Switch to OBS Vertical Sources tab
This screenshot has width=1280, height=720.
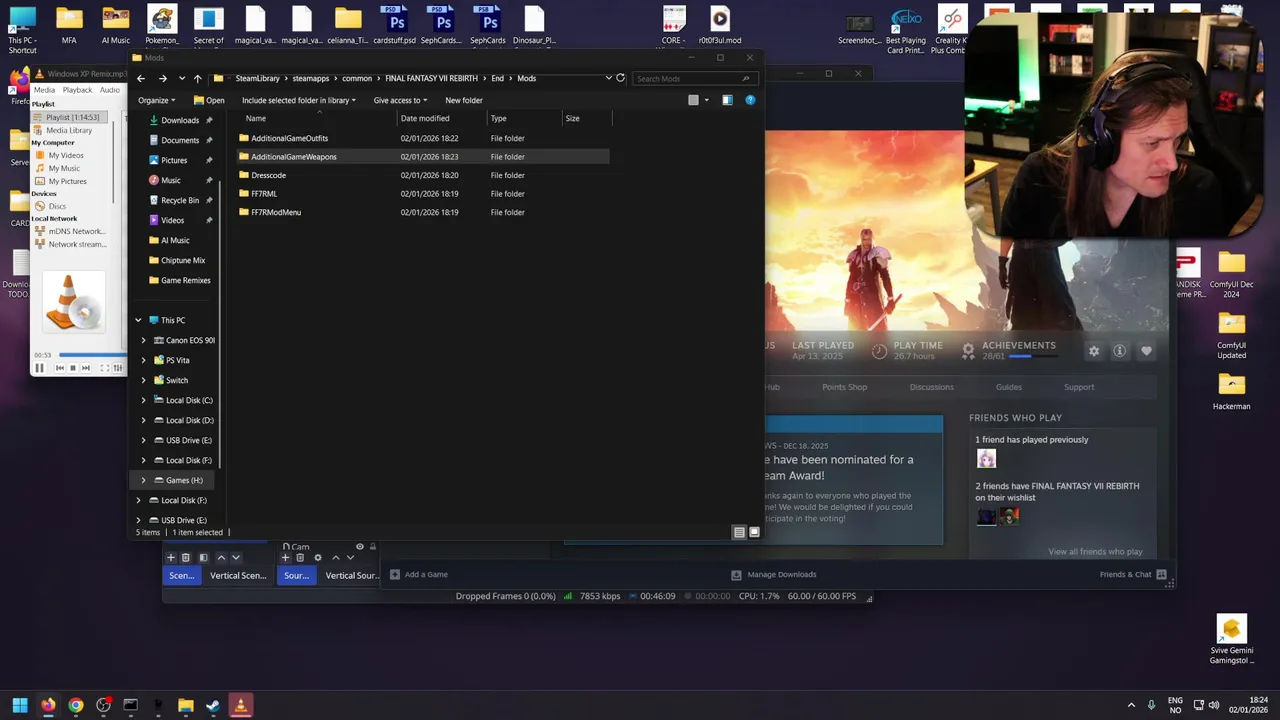pyautogui.click(x=351, y=575)
